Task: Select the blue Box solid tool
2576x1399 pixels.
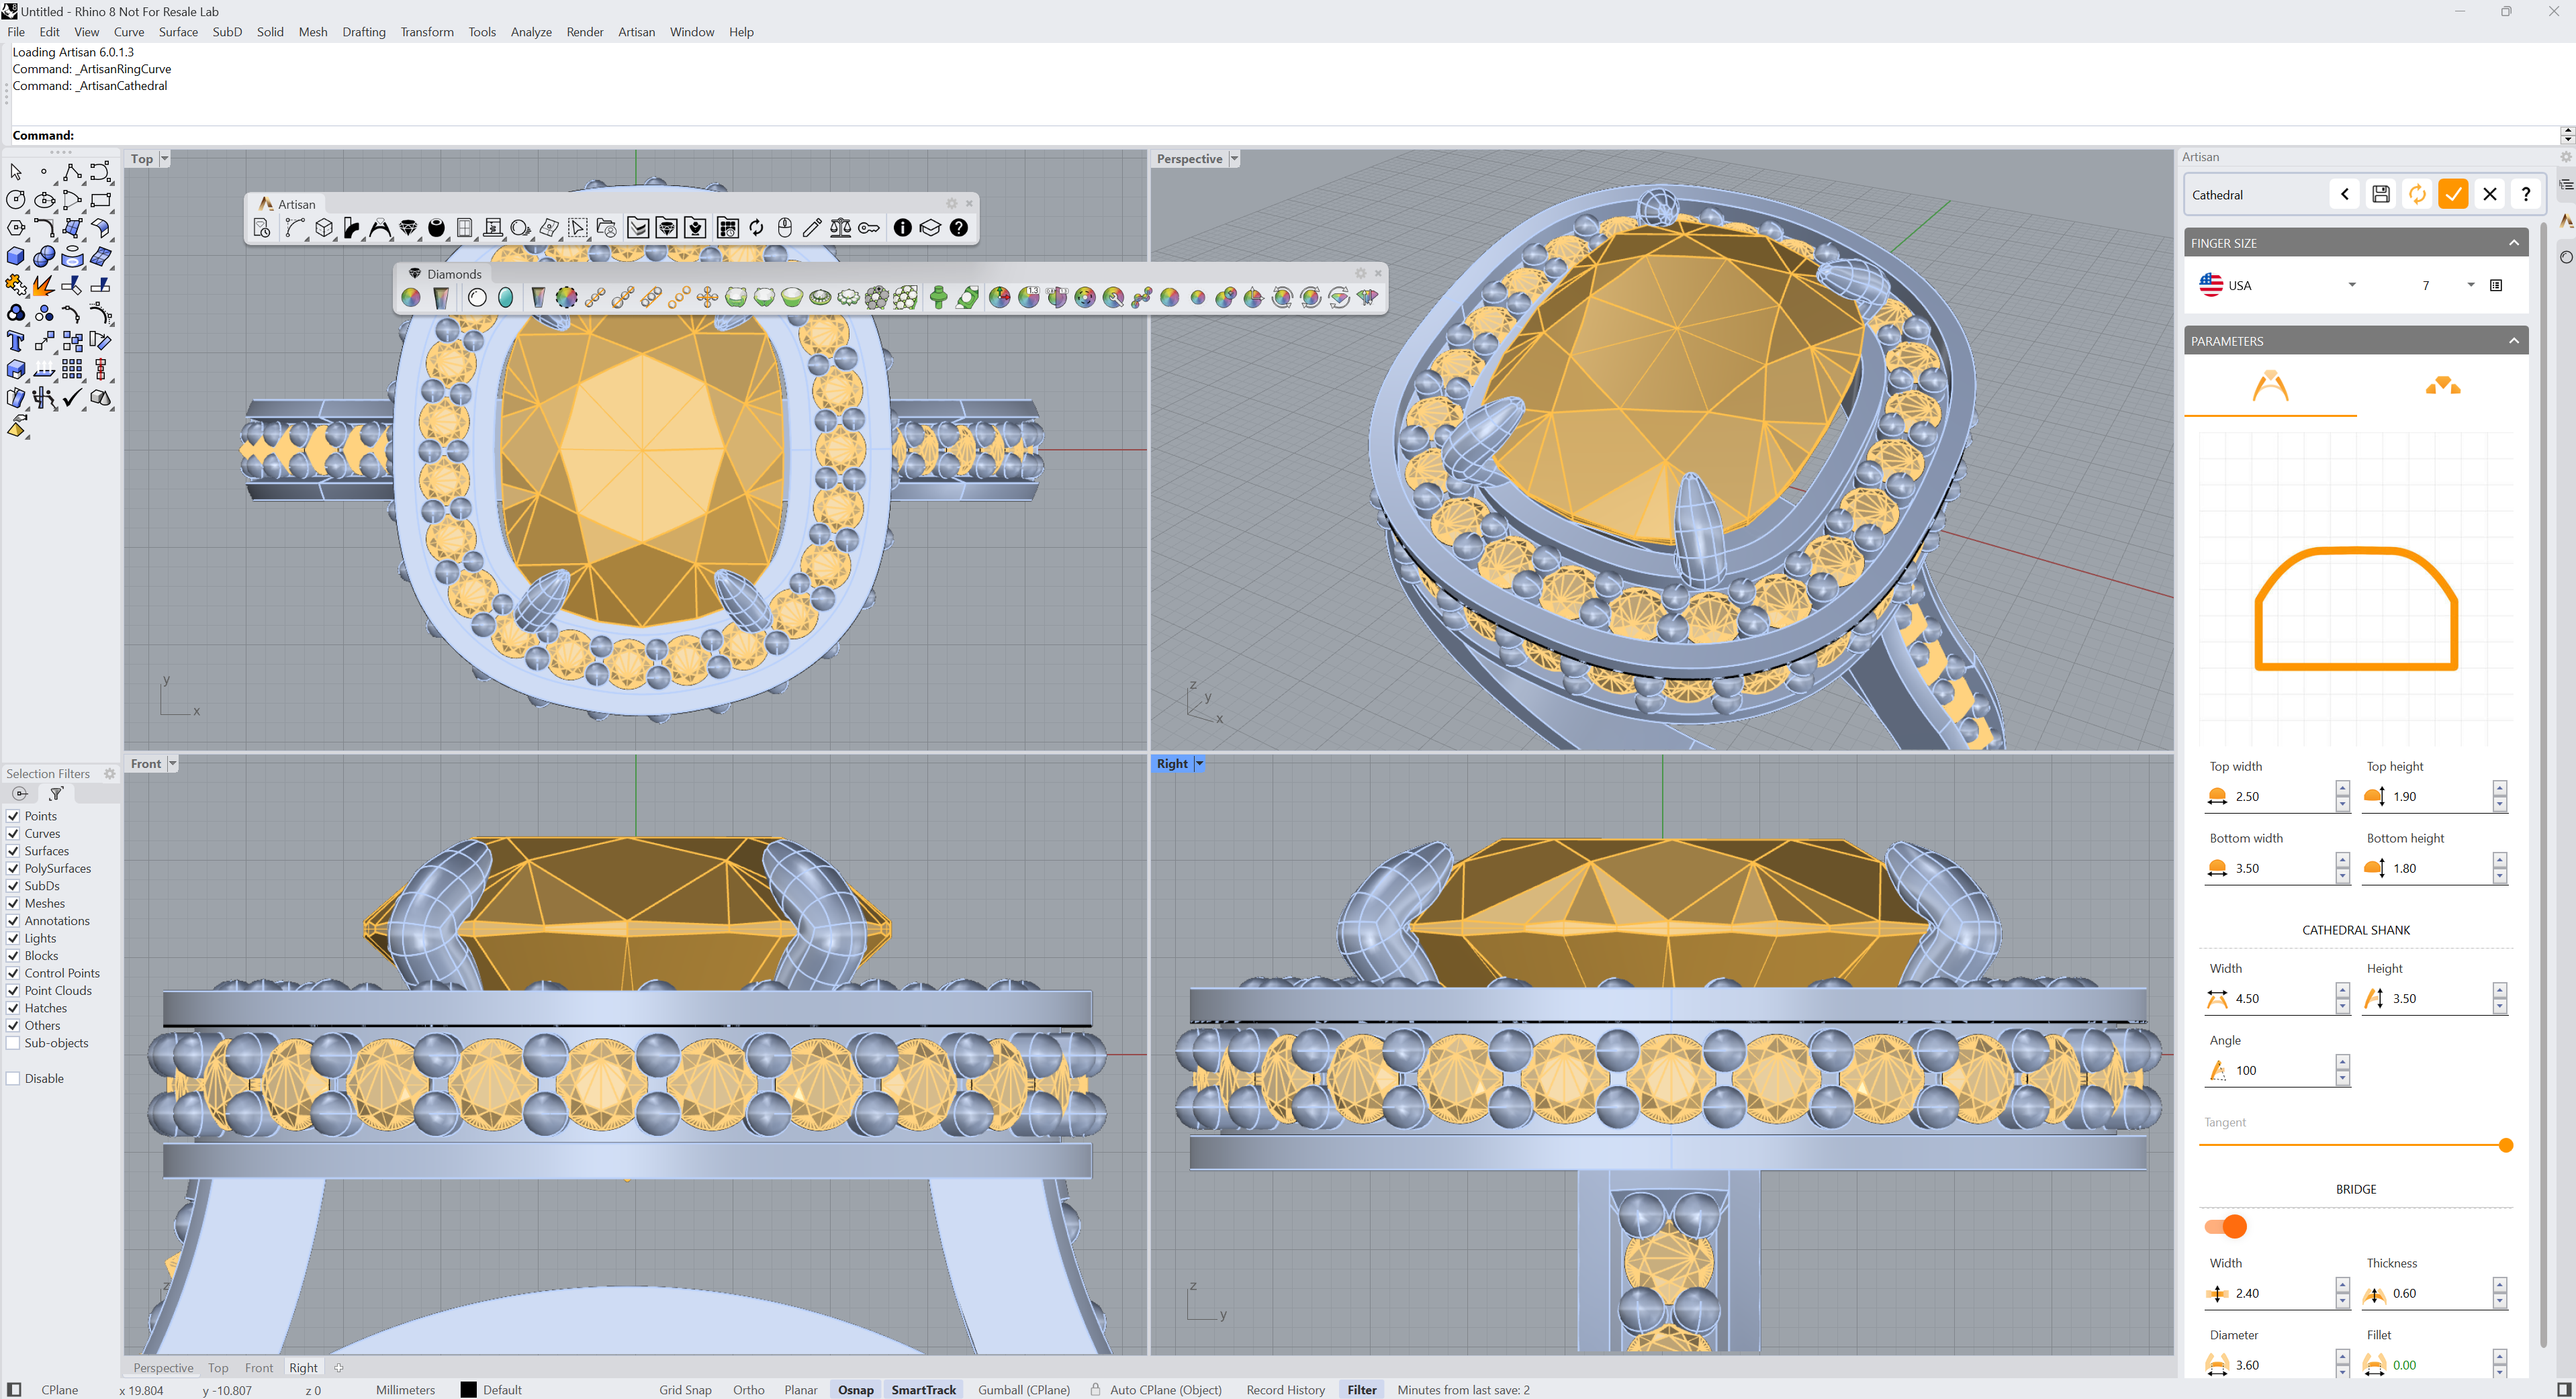Action: [16, 257]
